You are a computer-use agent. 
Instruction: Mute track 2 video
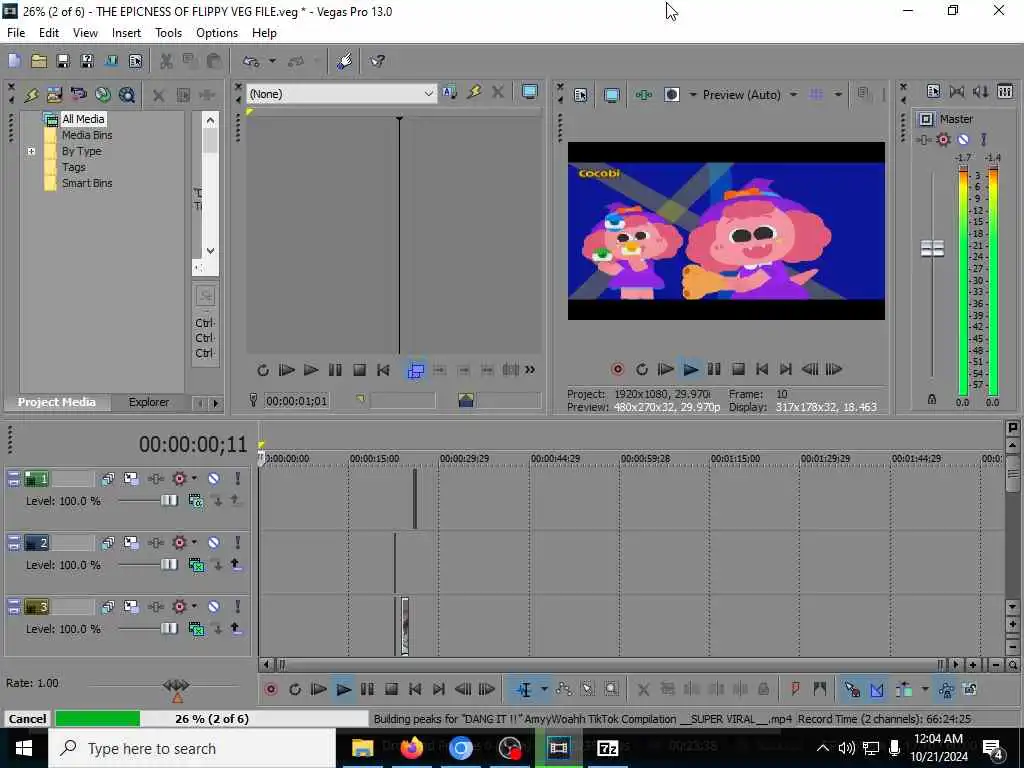pyautogui.click(x=214, y=543)
